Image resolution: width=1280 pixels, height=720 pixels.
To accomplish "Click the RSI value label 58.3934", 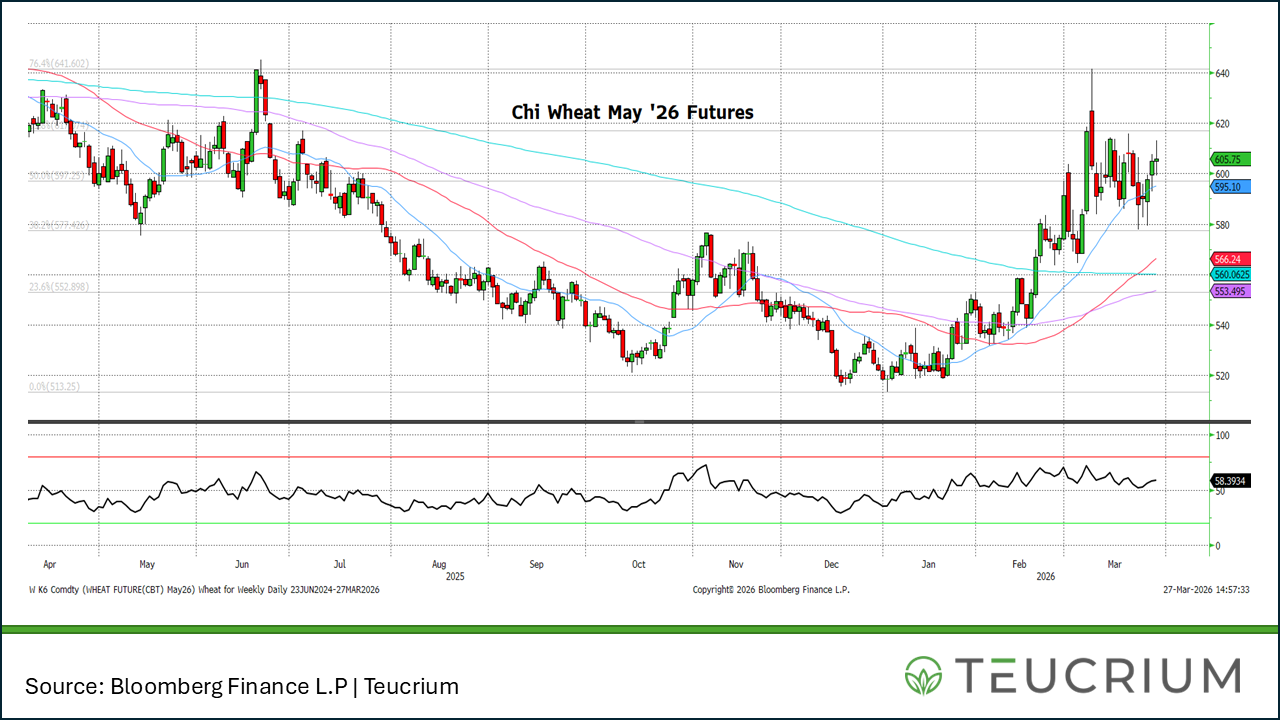I will (x=1232, y=481).
